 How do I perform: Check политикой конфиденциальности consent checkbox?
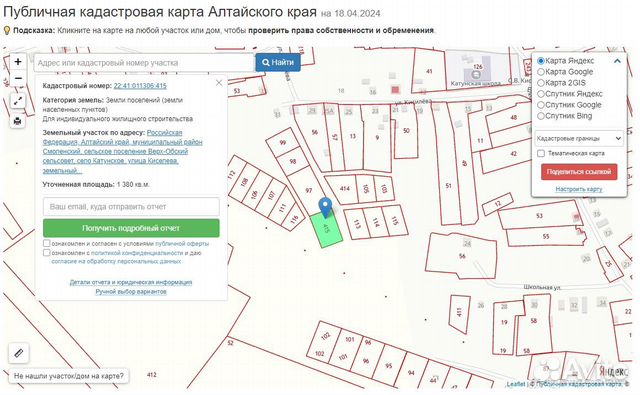click(x=47, y=253)
